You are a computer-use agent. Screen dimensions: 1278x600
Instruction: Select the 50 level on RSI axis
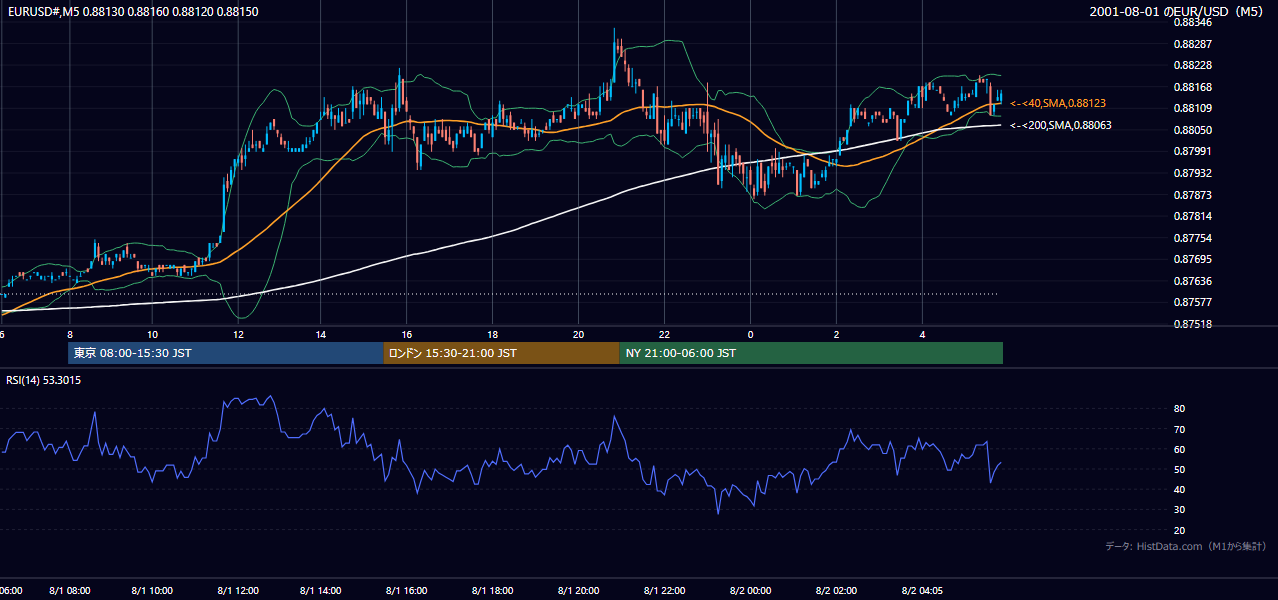point(1179,470)
